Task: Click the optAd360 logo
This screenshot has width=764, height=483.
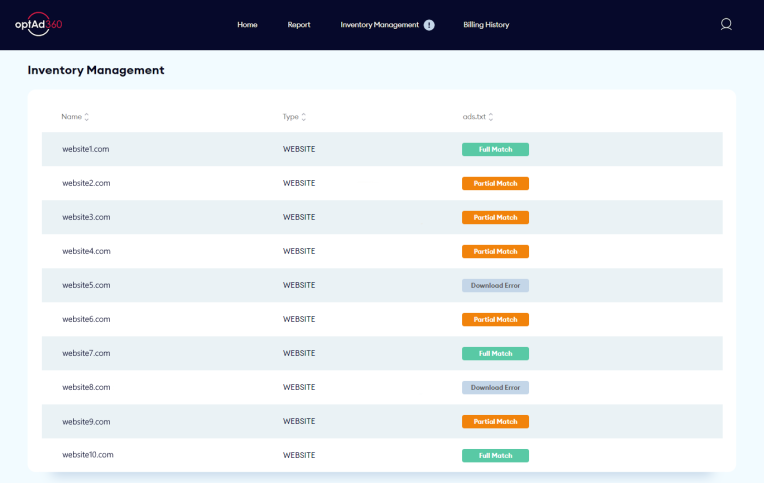Action: coord(39,24)
